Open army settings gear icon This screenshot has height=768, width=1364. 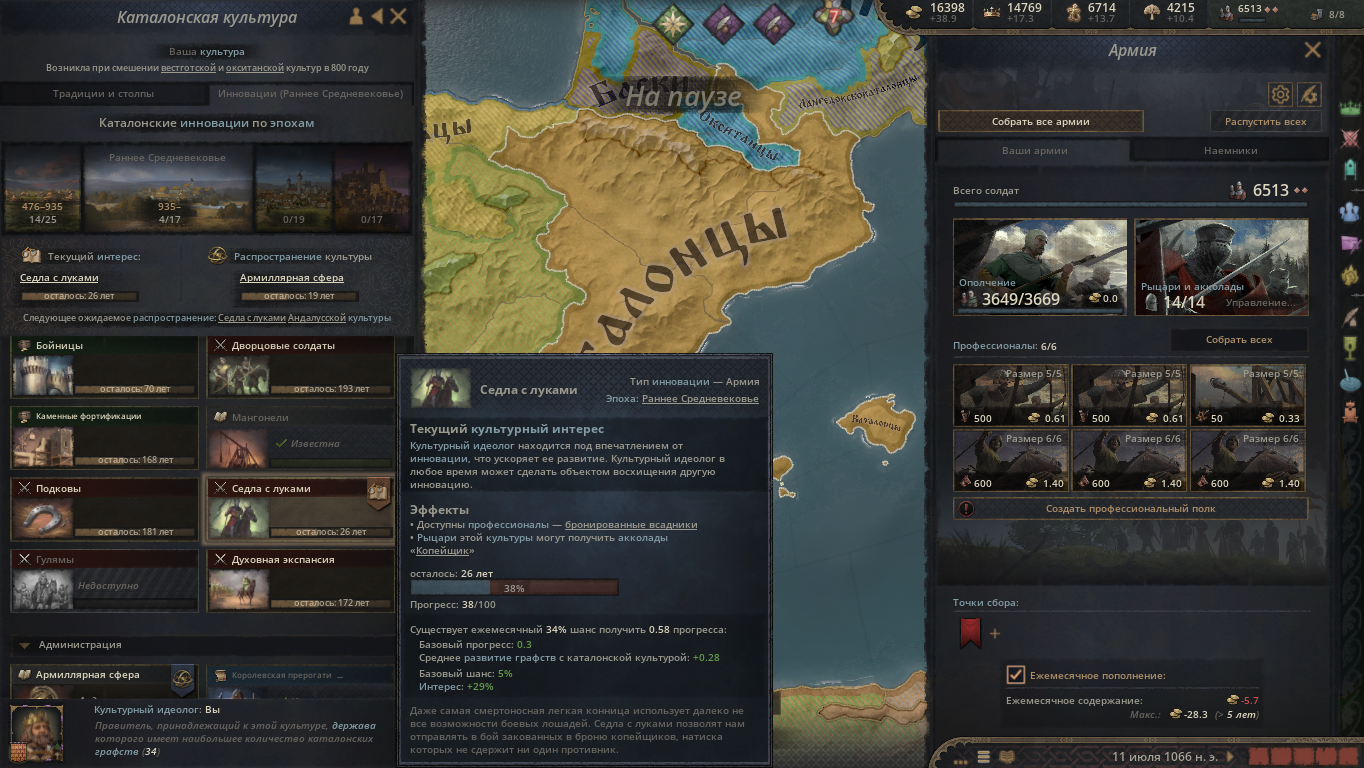(x=1280, y=94)
